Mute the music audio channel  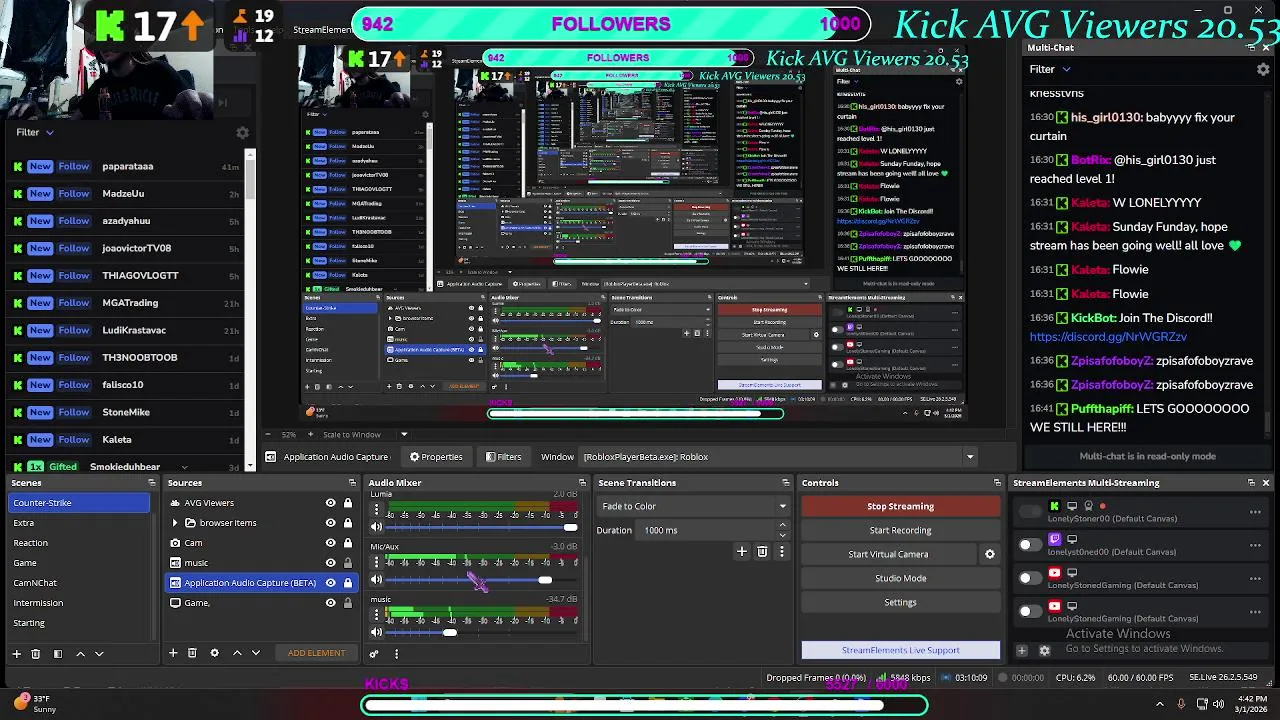click(x=377, y=632)
